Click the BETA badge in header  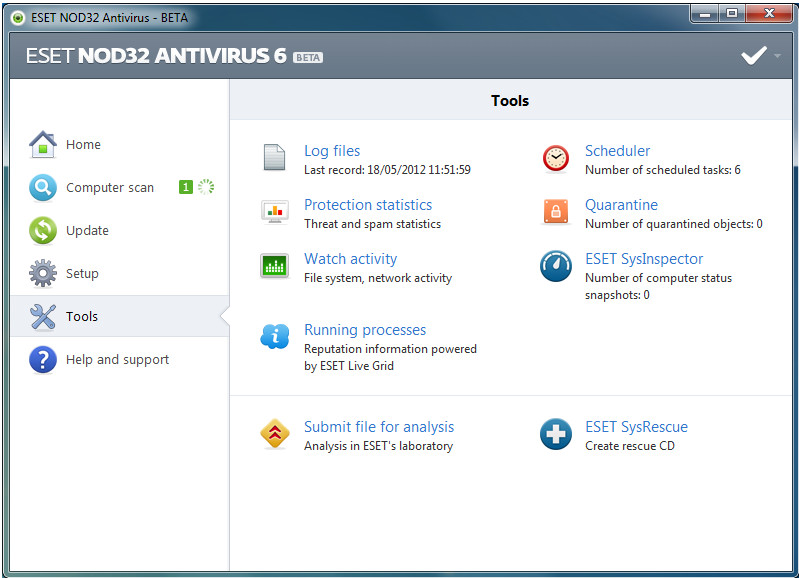[308, 58]
